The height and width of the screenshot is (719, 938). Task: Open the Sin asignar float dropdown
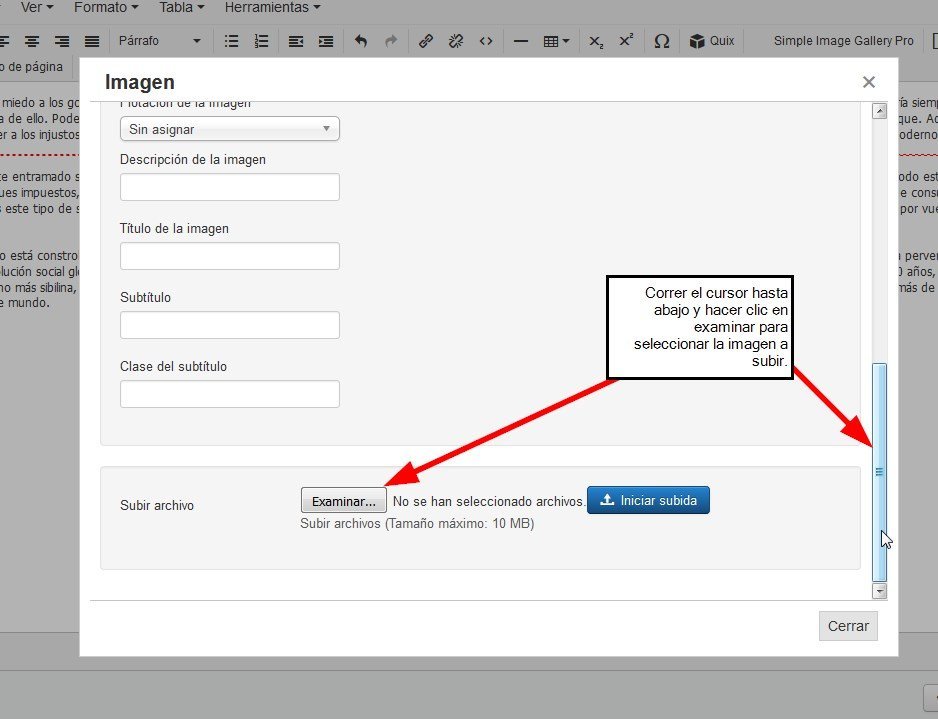[x=230, y=129]
